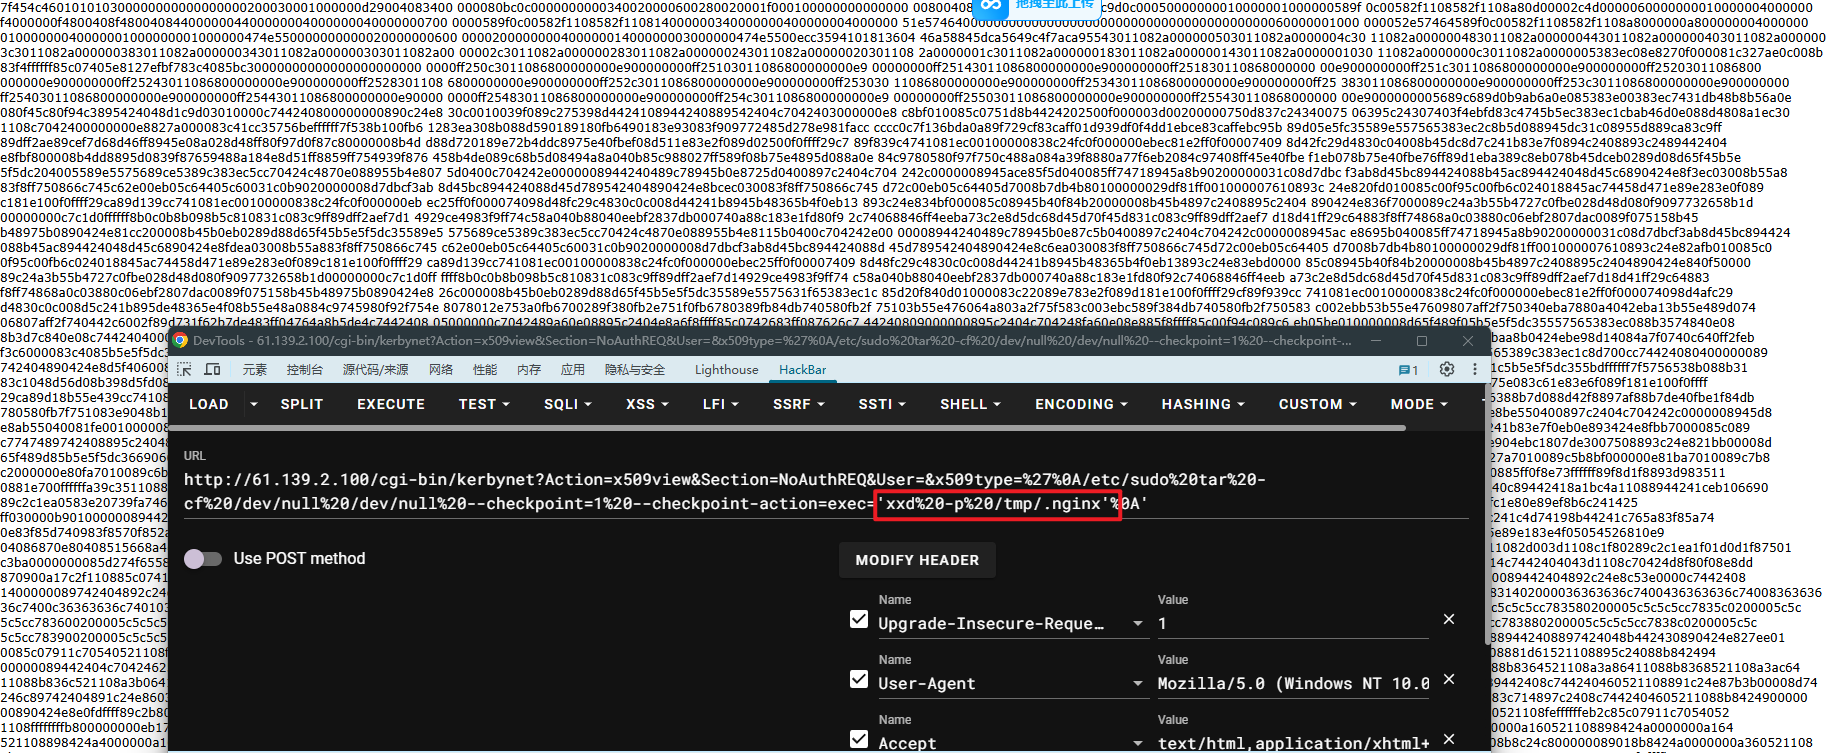The width and height of the screenshot is (1827, 753).
Task: Uncheck the Accept header checkbox
Action: [859, 739]
